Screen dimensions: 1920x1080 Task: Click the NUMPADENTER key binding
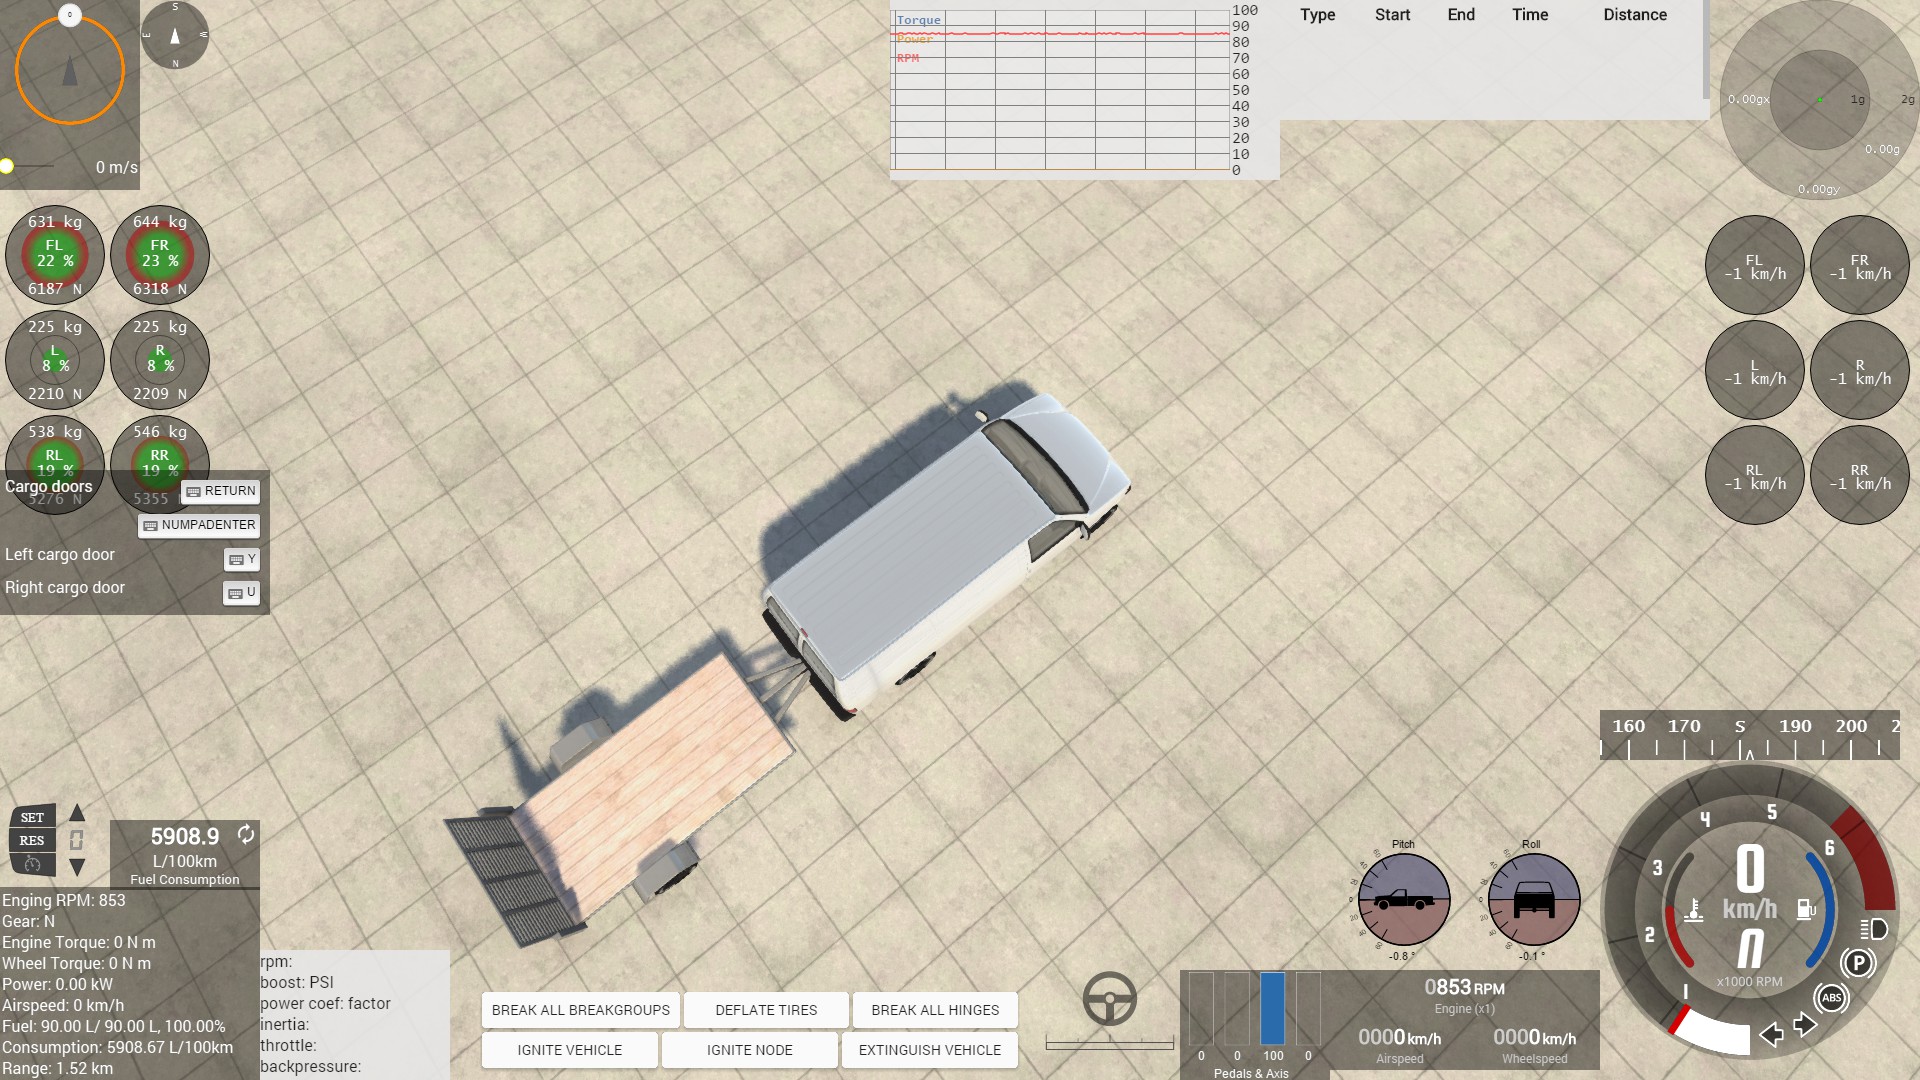(x=199, y=525)
